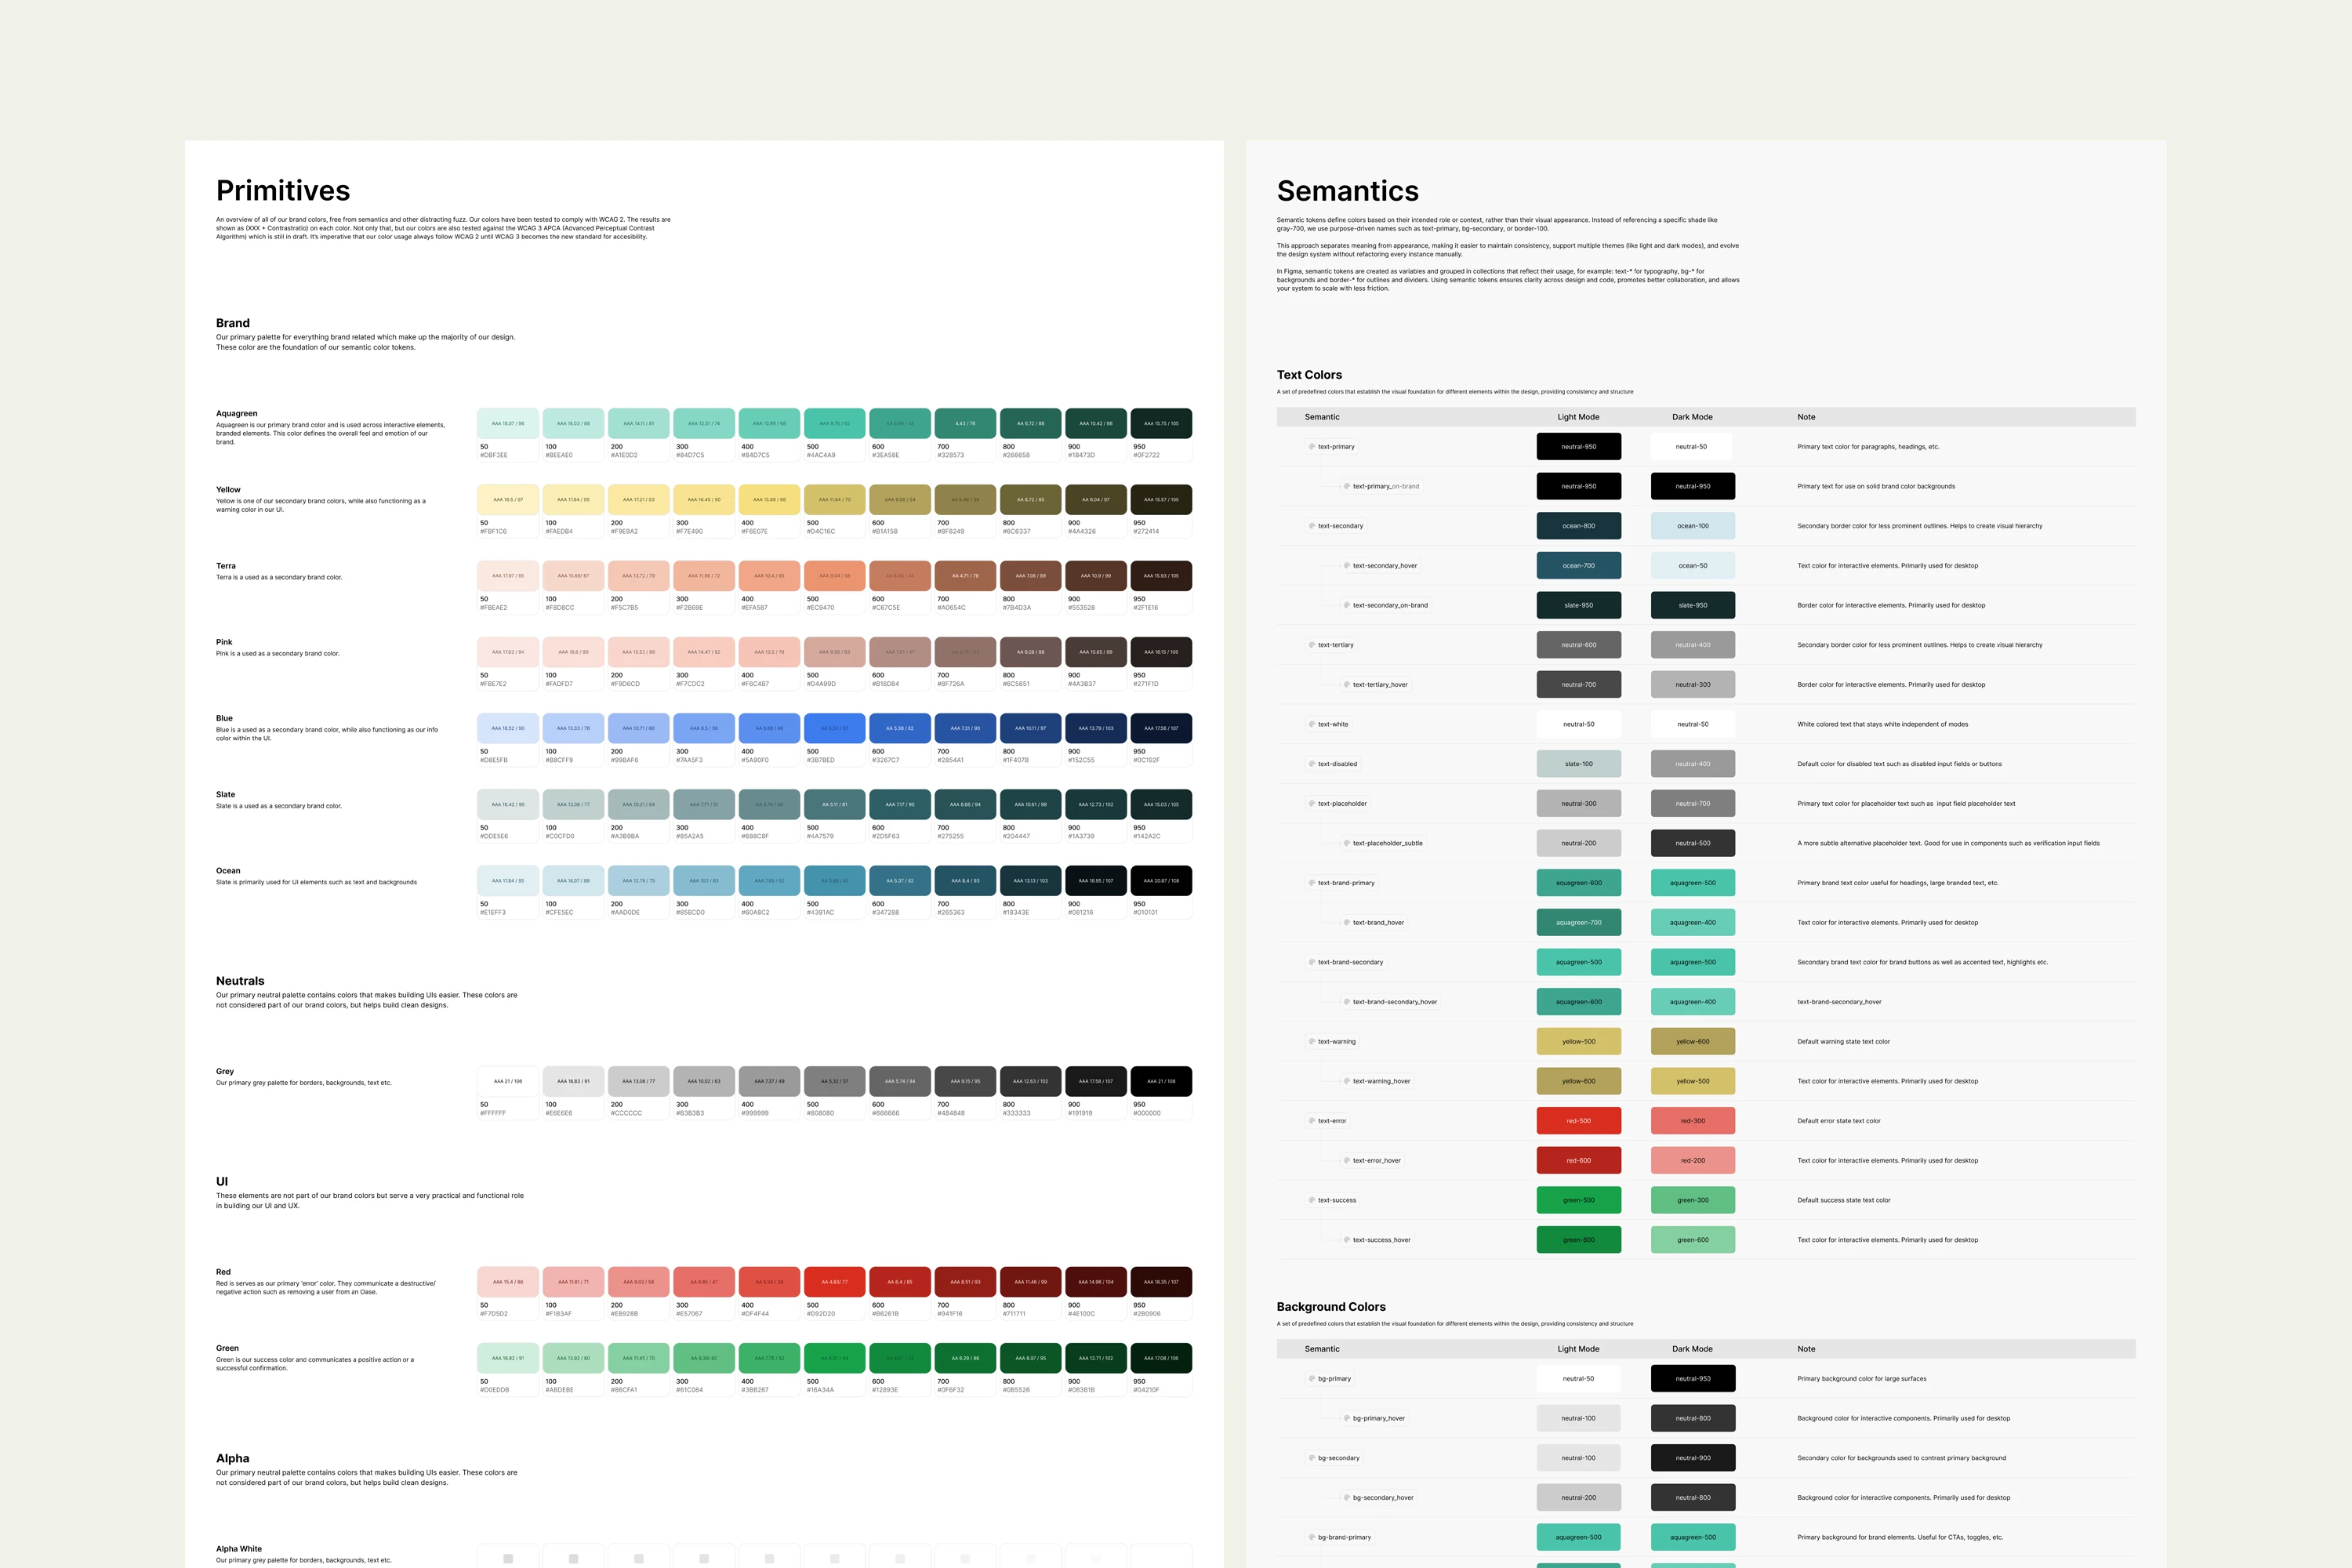Click the bg-secondary token chip
The height and width of the screenshot is (1568, 2352).
[1336, 1457]
